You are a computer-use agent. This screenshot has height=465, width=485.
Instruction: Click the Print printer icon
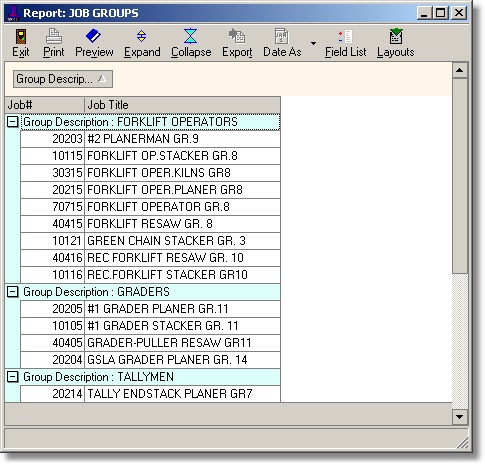pyautogui.click(x=53, y=36)
